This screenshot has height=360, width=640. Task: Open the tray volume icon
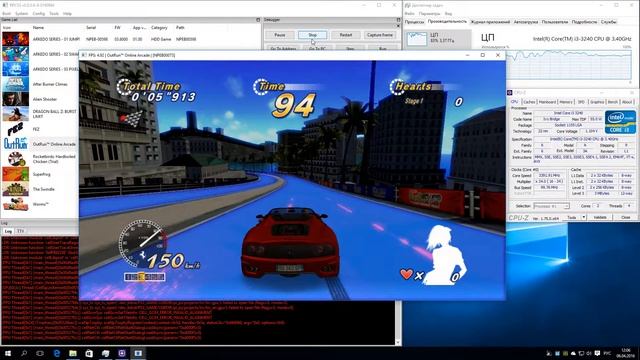[589, 353]
